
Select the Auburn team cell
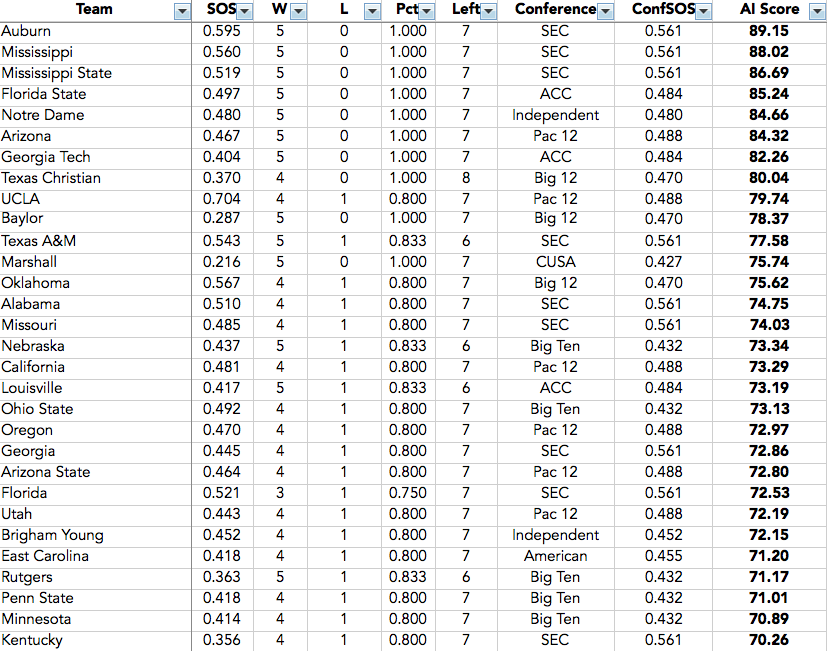tap(95, 31)
